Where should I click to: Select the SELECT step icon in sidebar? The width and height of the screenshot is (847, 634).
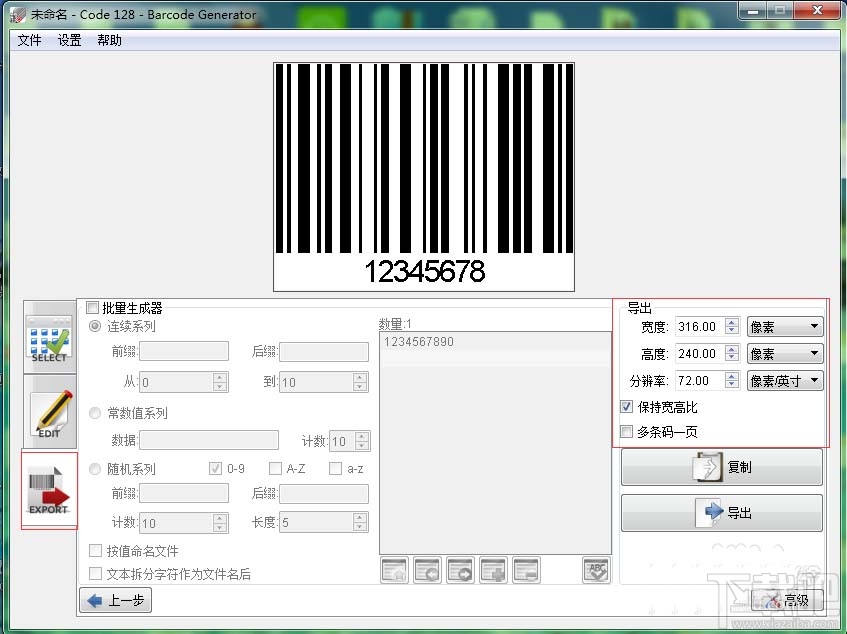(49, 338)
